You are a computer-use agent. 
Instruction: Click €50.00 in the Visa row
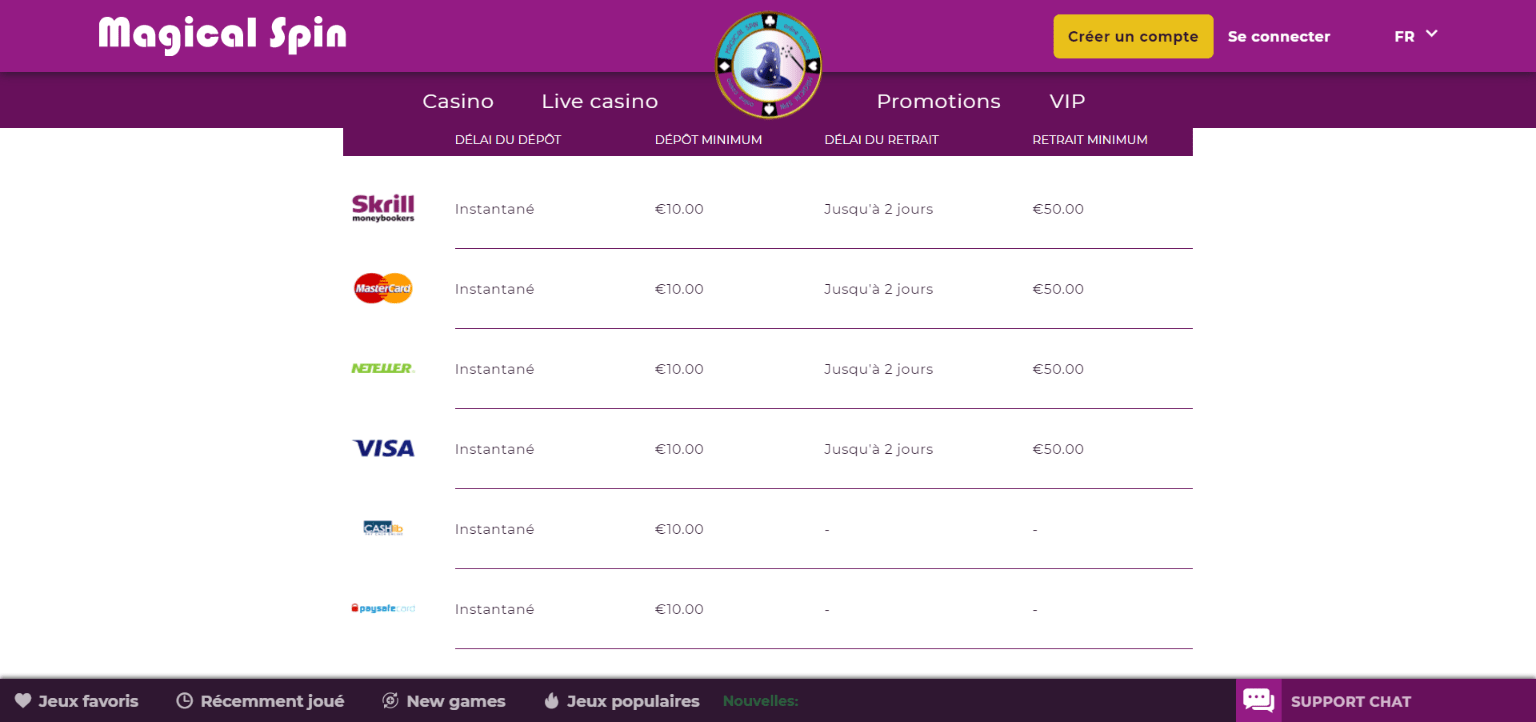1058,449
